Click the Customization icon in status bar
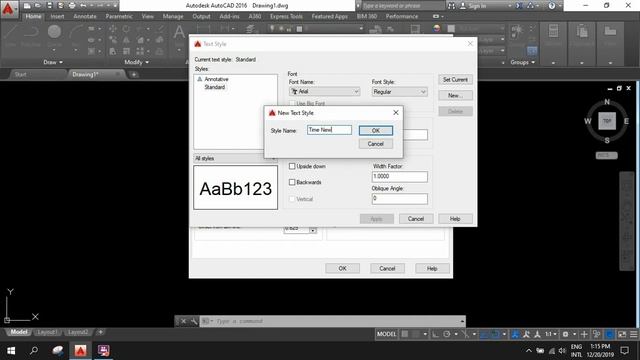This screenshot has width=640, height=360. coord(633,334)
